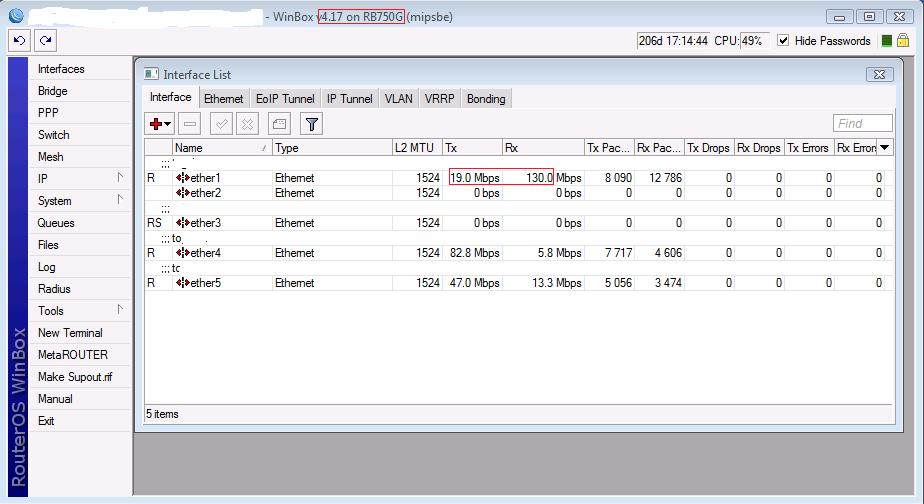Switch to the VLAN tab

[398, 99]
